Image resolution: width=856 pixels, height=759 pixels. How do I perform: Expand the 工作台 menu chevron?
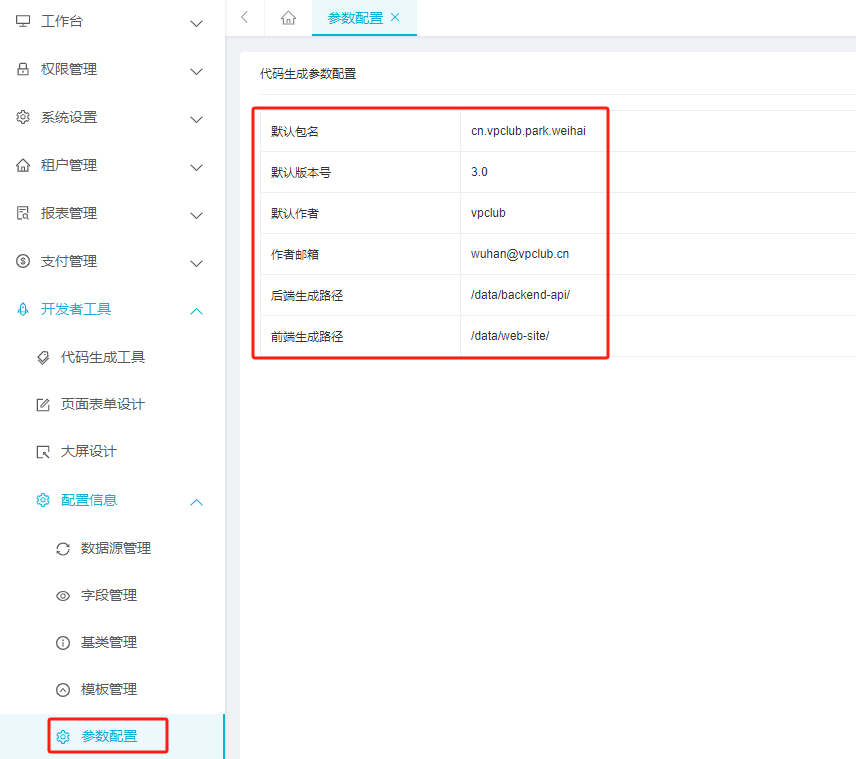pyautogui.click(x=197, y=23)
